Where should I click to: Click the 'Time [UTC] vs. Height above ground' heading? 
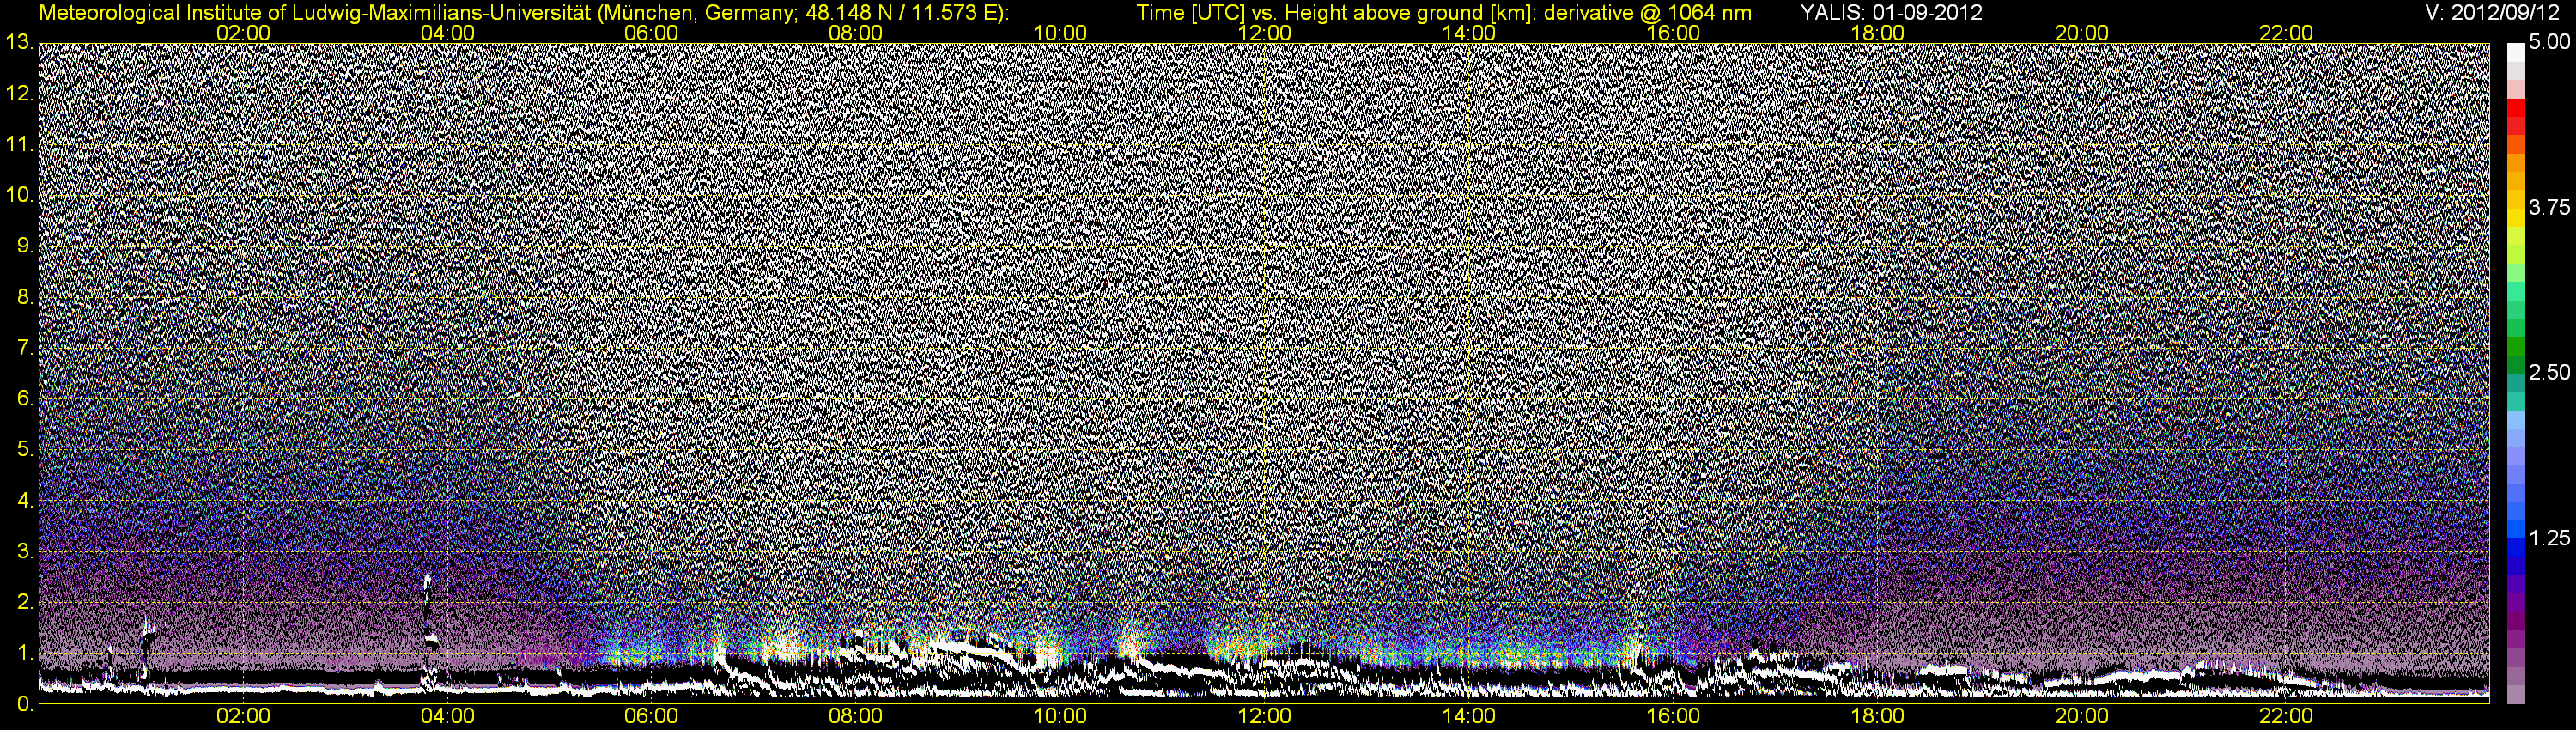click(x=1444, y=13)
